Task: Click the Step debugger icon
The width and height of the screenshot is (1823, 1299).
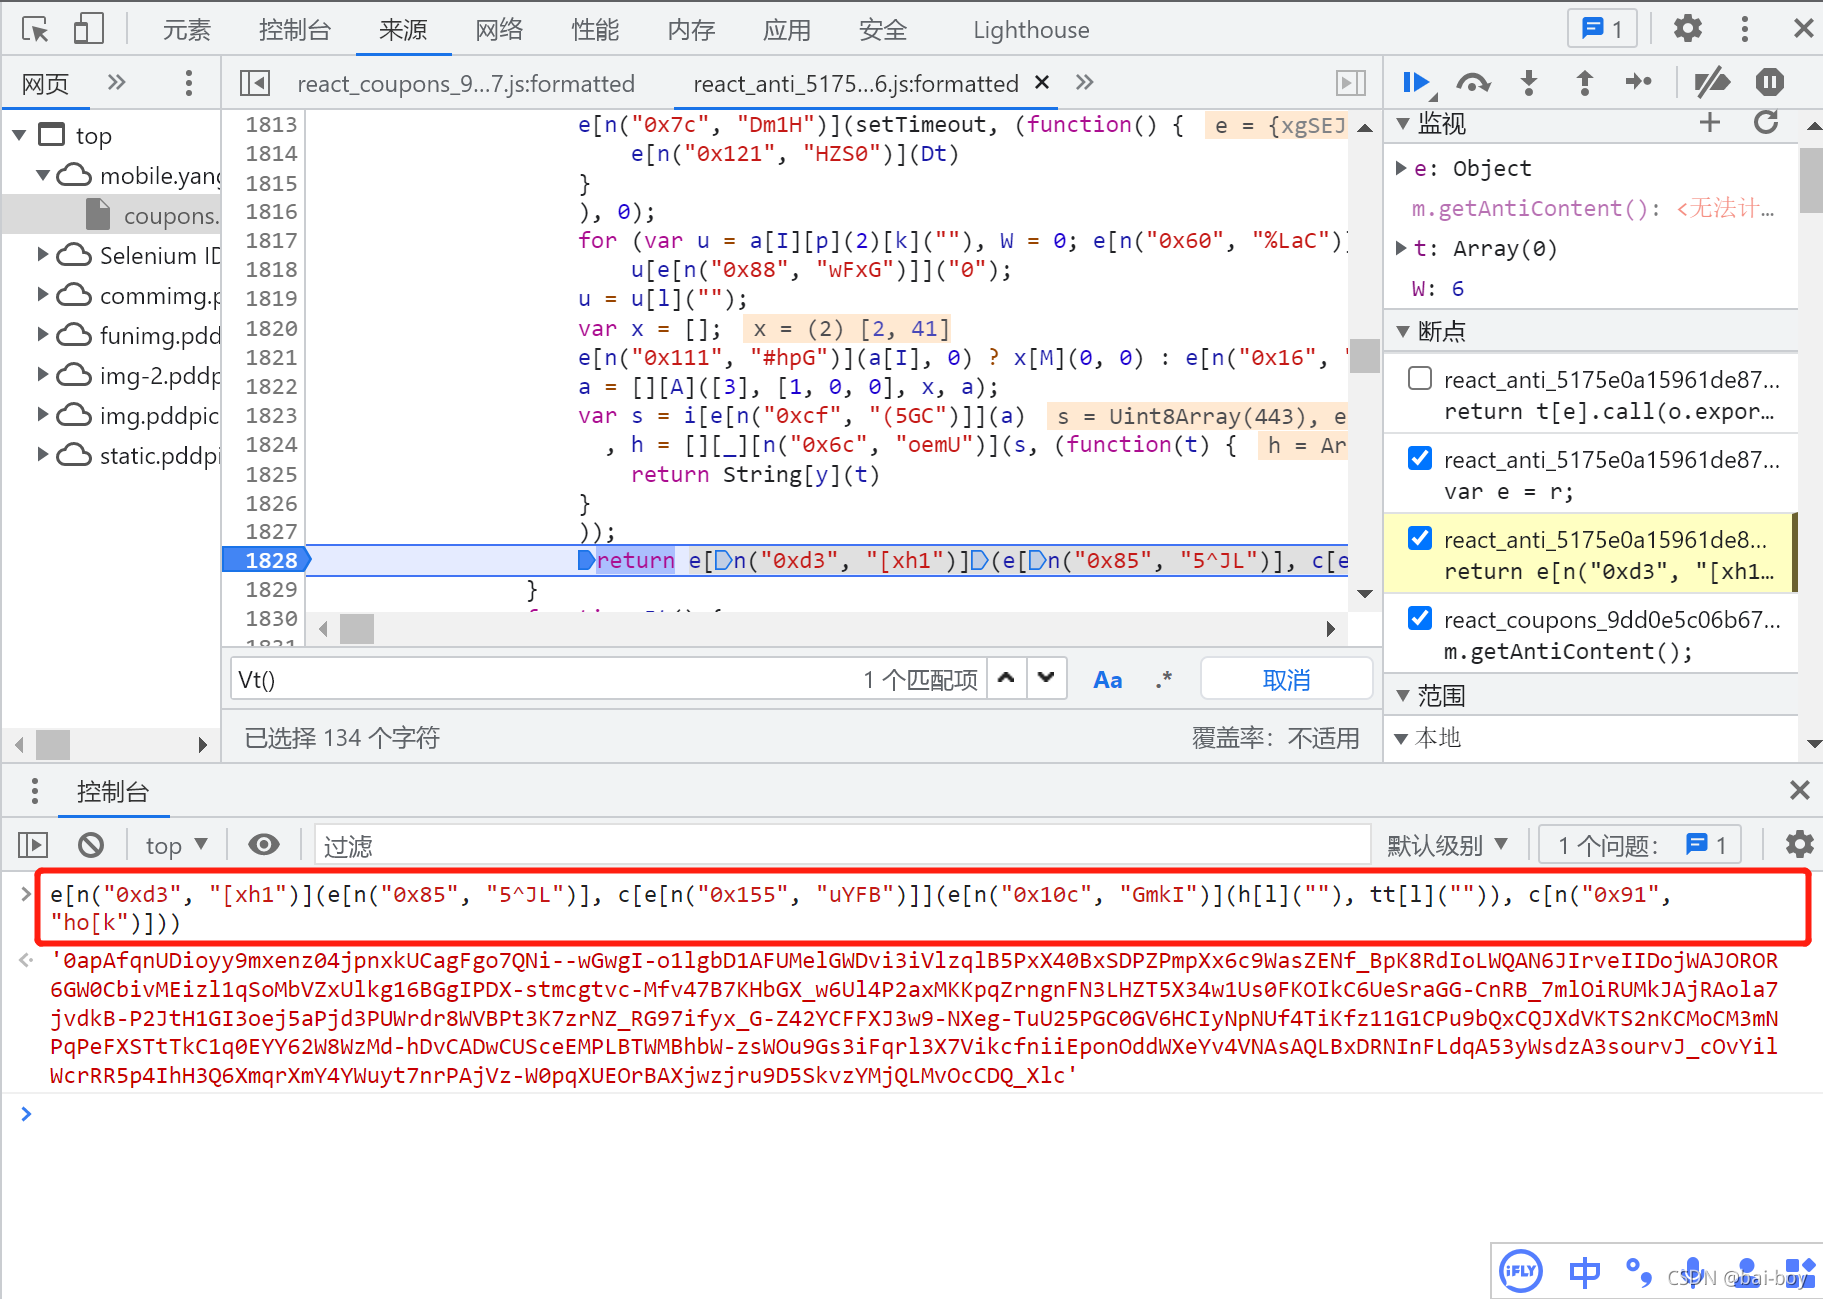Action: tap(1639, 82)
